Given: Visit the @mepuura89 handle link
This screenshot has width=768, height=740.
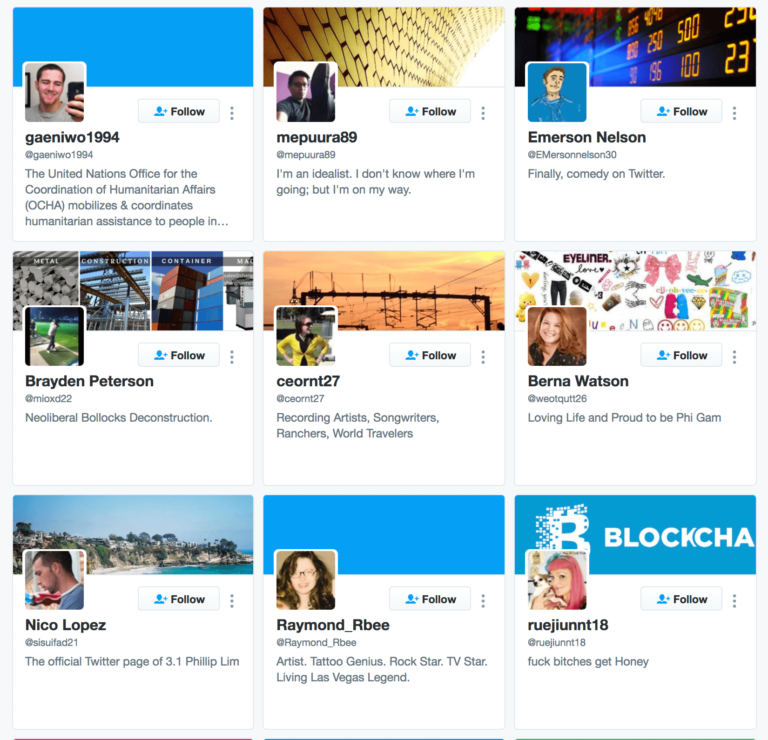Looking at the screenshot, I should (306, 155).
